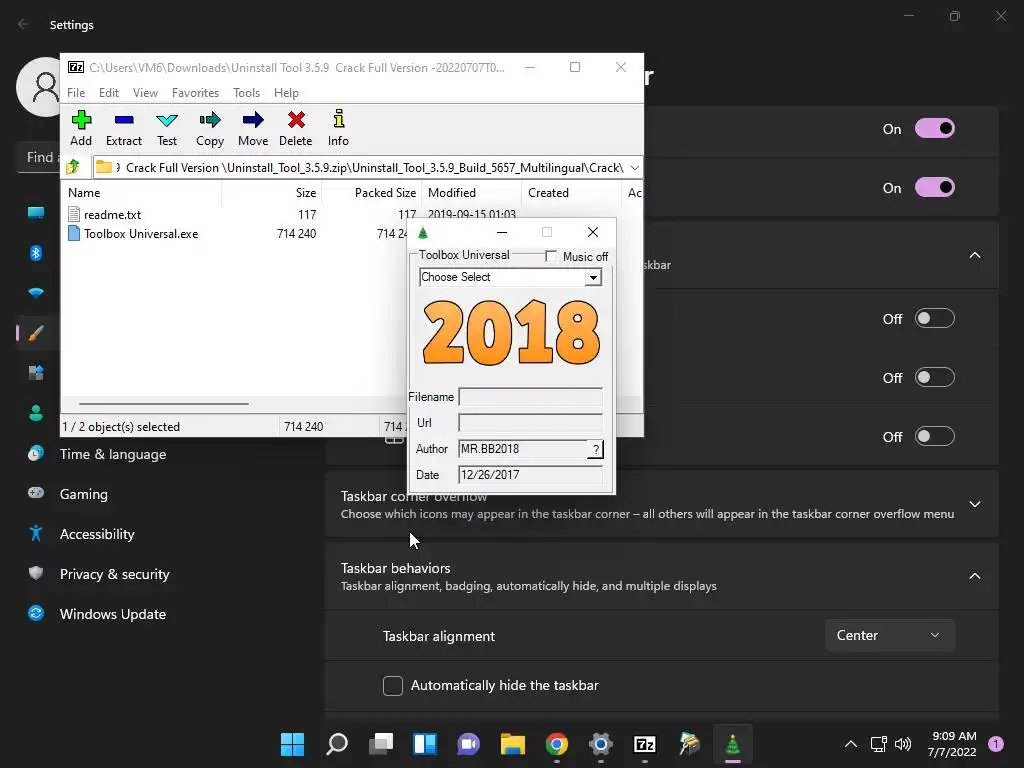Run Test from 7-Zip toolbar
Viewport: 1024px width, 768px height.
coord(167,128)
